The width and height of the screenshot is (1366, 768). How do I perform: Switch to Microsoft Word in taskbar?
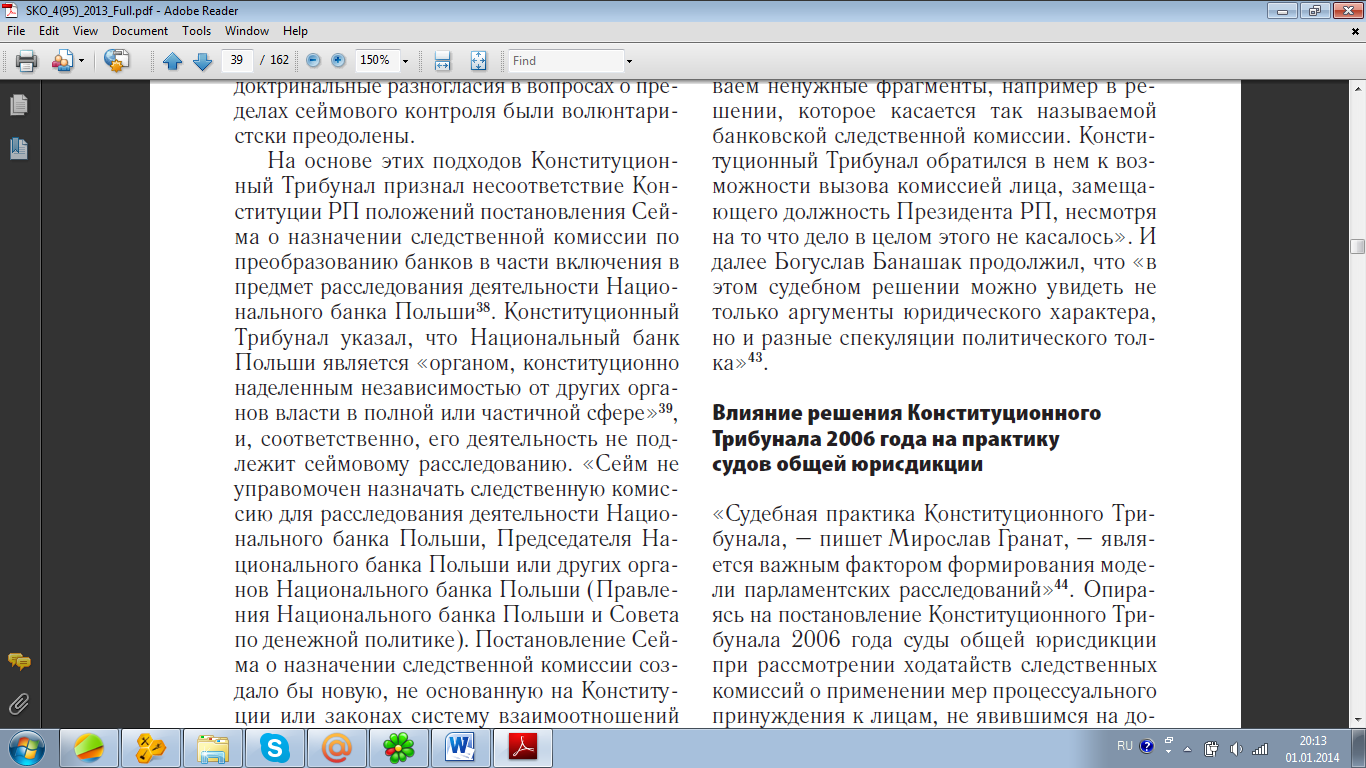(461, 748)
